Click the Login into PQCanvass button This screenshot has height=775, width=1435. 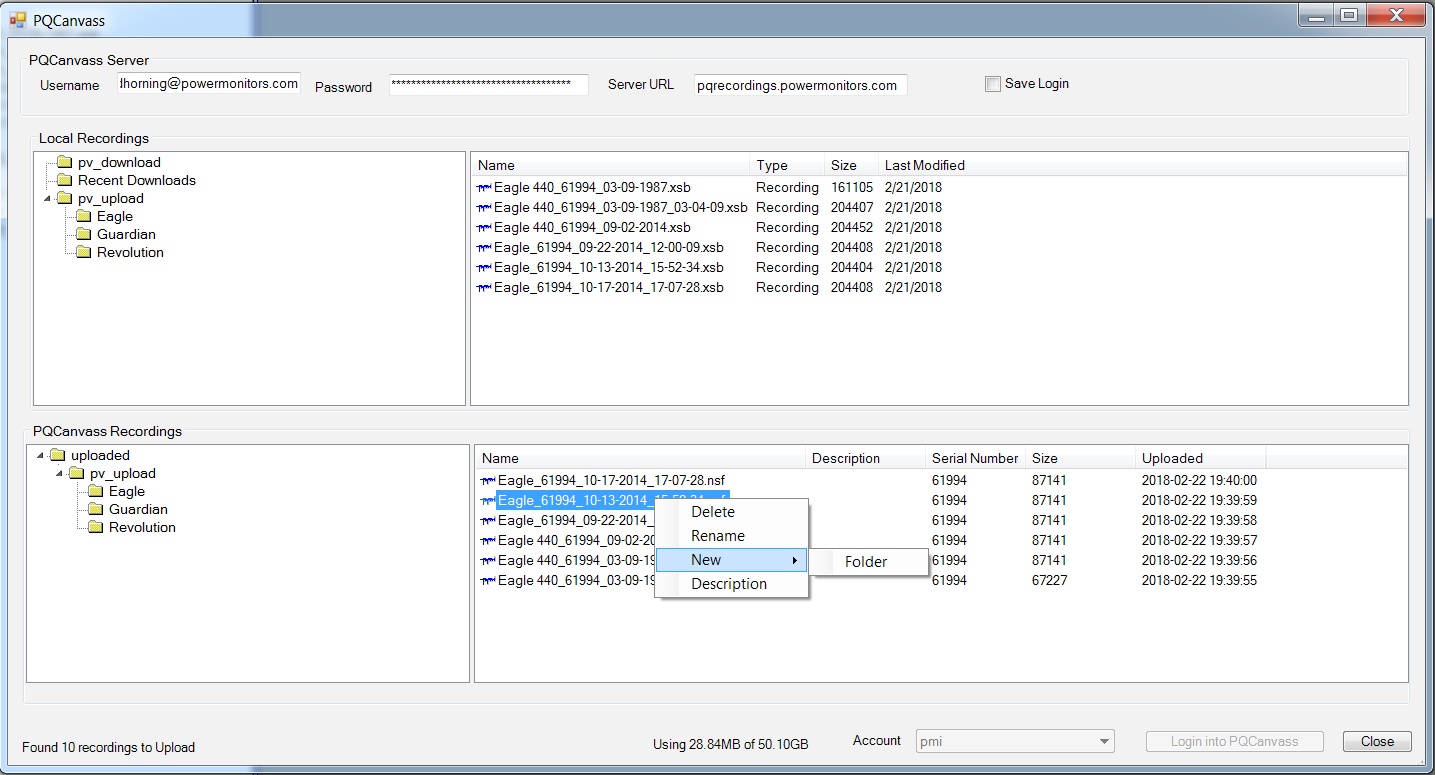click(1234, 741)
